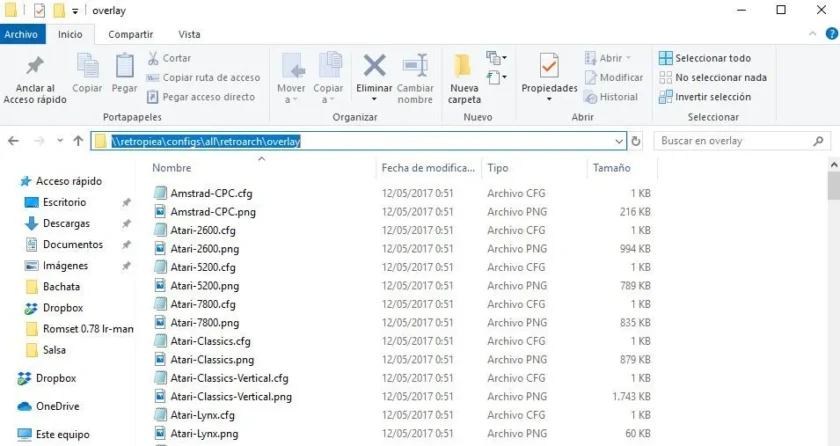Click Seleccionar todo
Viewport: 840px width, 446px height.
click(x=704, y=58)
